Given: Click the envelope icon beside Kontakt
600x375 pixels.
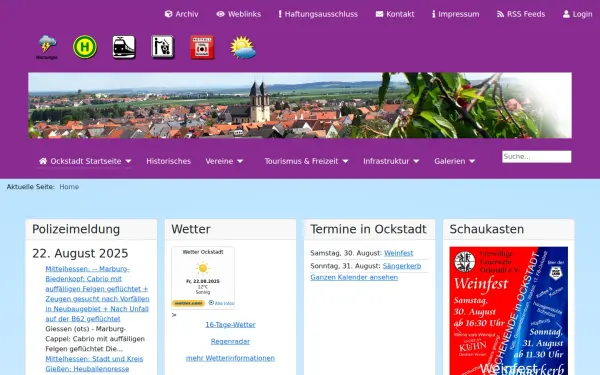Looking at the screenshot, I should [379, 14].
